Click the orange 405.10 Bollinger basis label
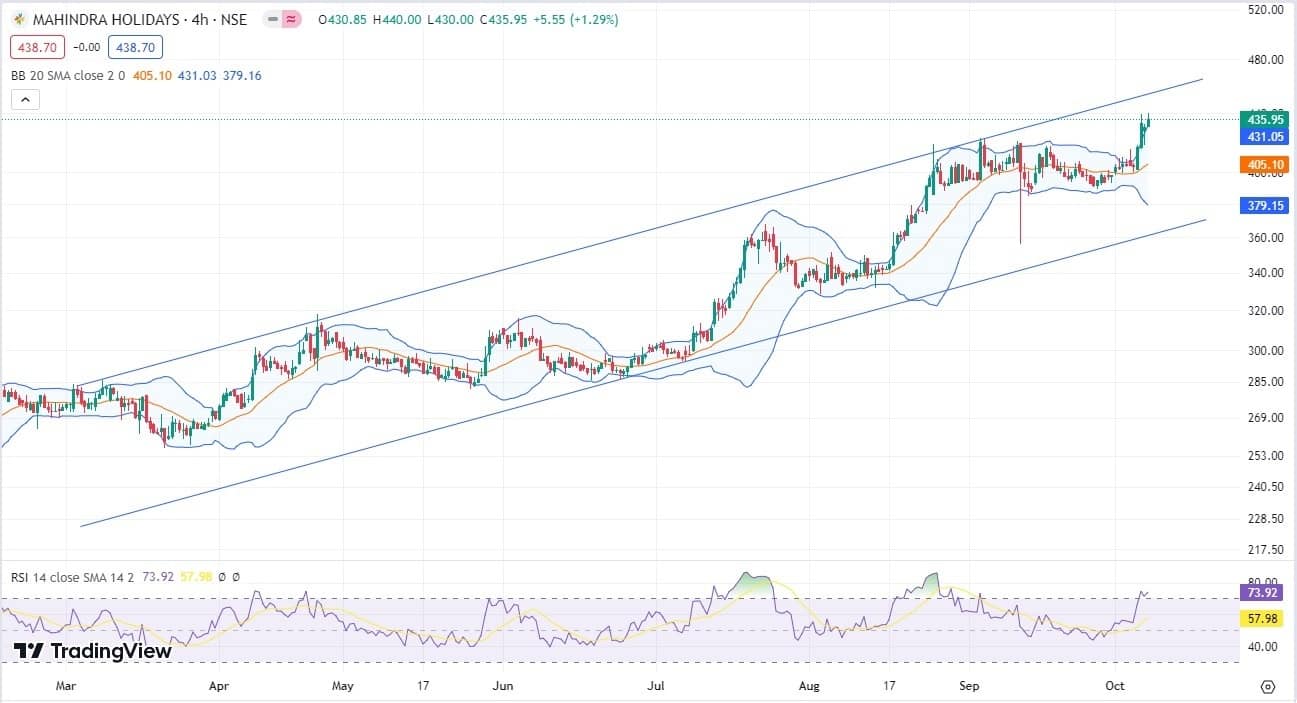Screen dimensions: 1297x703 pyautogui.click(x=1263, y=165)
